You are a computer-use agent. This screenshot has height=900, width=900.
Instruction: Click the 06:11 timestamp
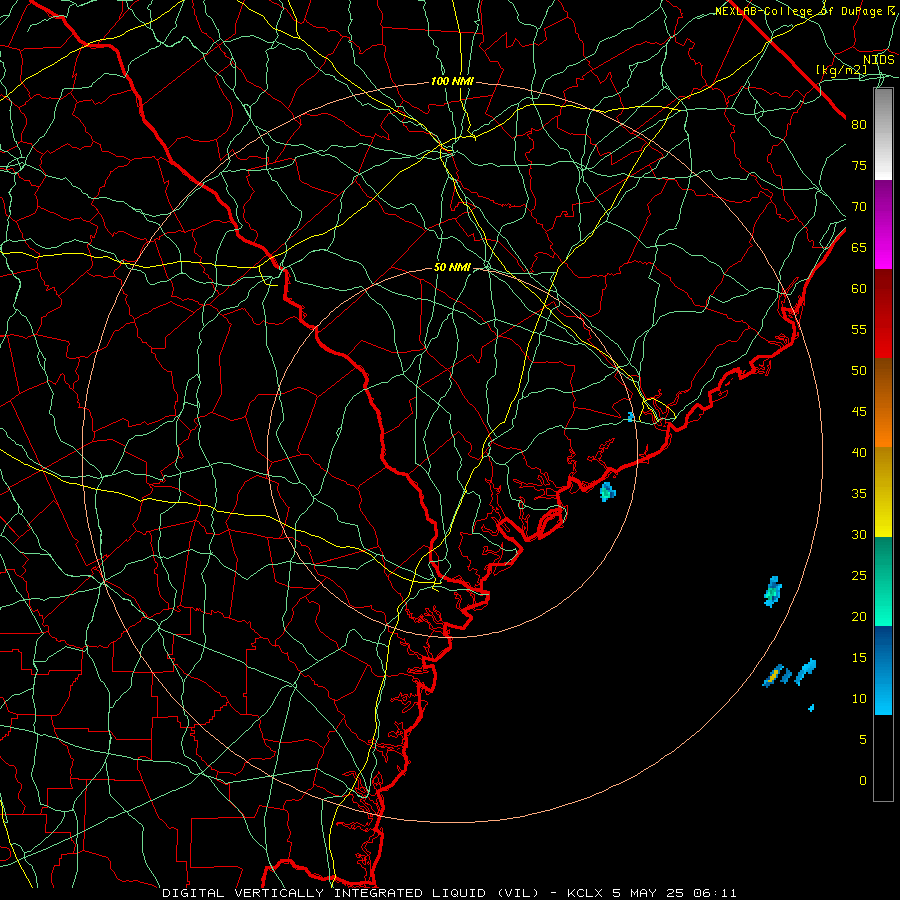tap(715, 893)
